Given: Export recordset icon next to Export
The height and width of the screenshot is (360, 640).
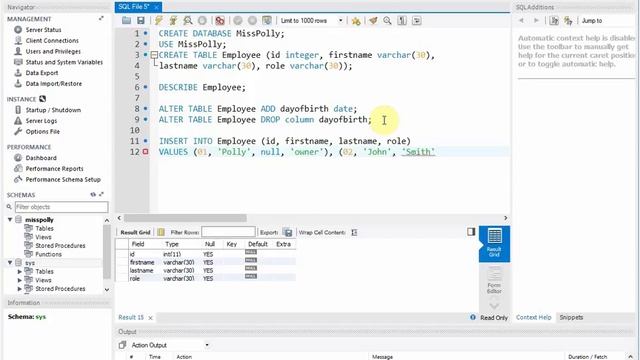Looking at the screenshot, I should 288,232.
